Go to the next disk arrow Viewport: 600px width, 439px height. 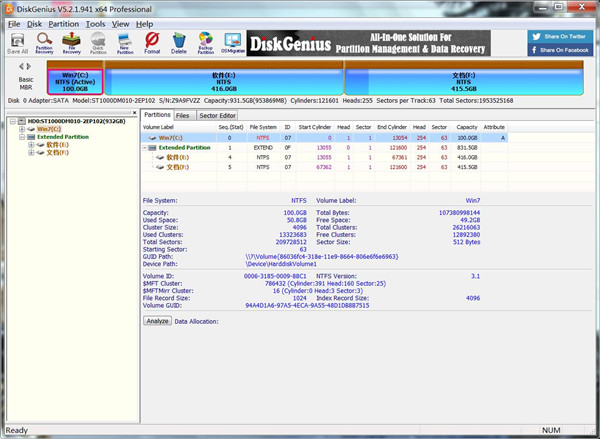(29, 66)
